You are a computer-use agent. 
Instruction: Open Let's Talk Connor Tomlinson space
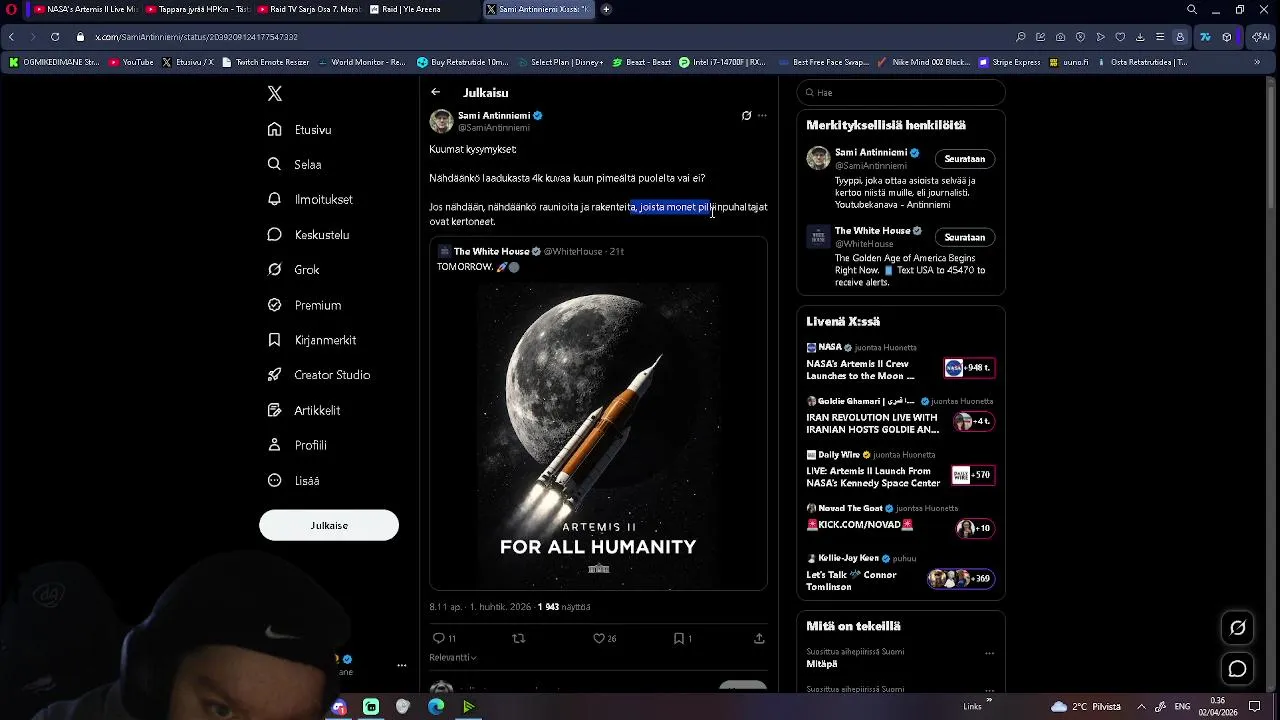click(x=900, y=574)
